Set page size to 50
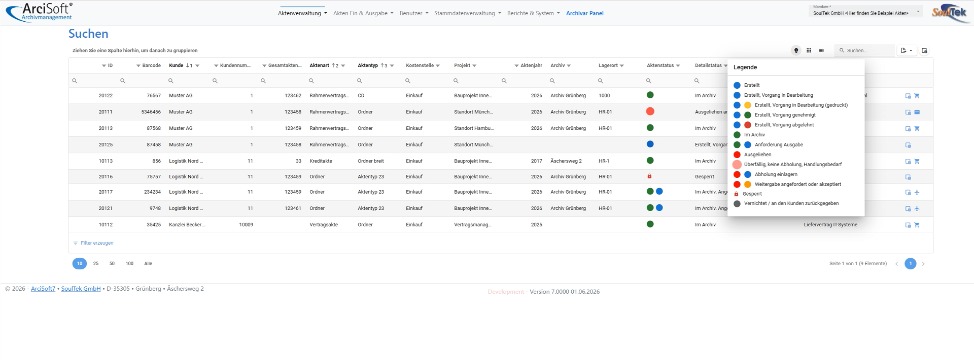Image resolution: width=974 pixels, height=360 pixels. 112,263
